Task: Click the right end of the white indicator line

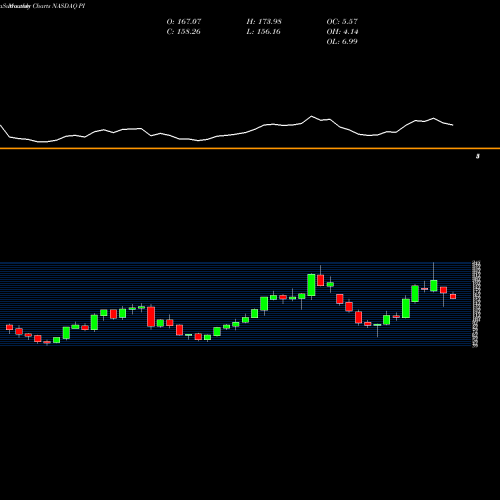Action: pos(452,125)
